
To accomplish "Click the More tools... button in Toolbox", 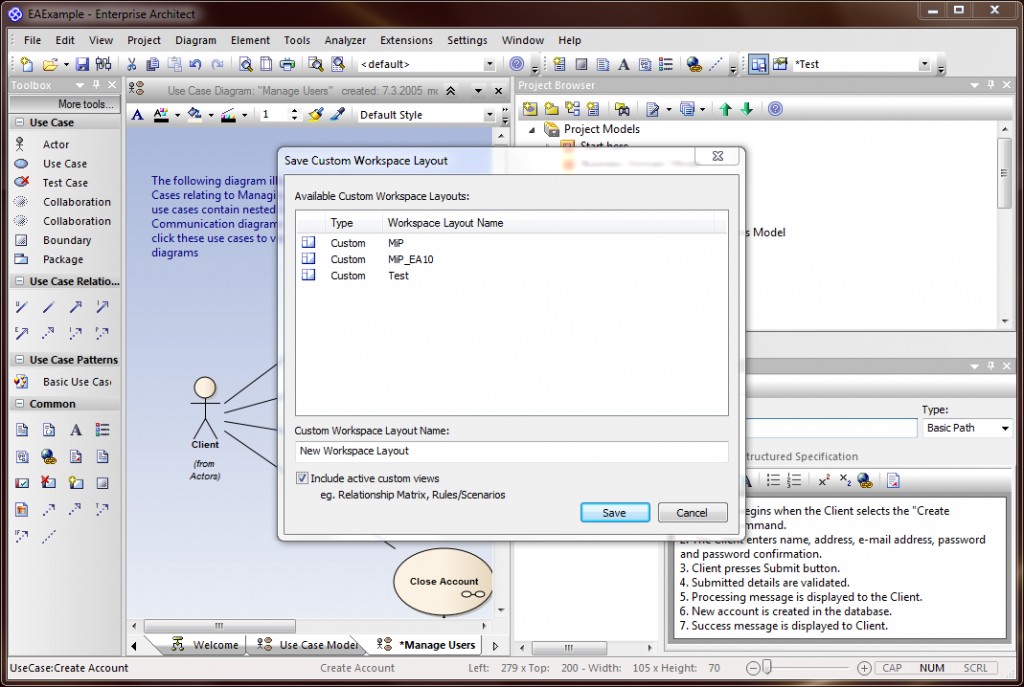I will point(65,104).
